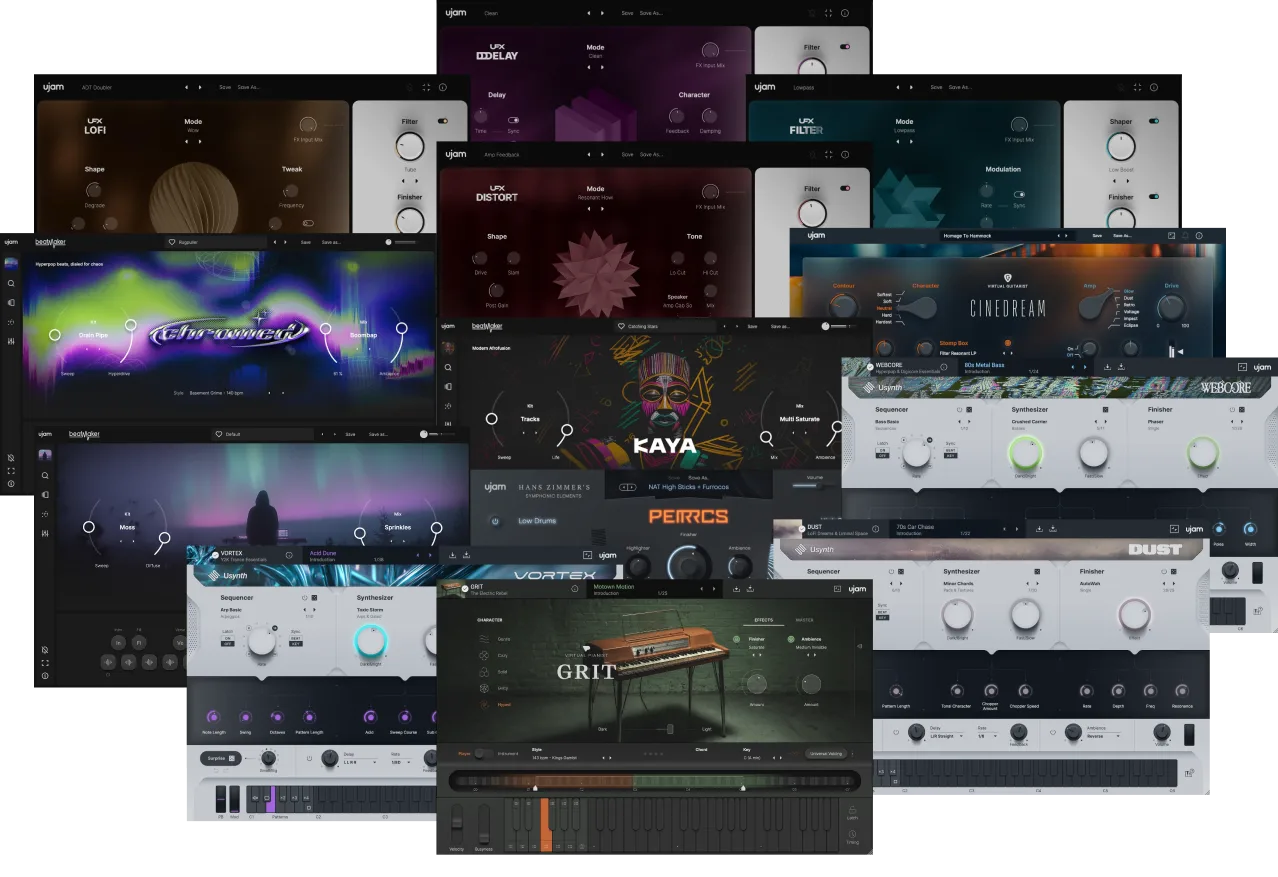The image size is (1278, 877).
Task: Click Save as... in the beatMaker Chromed header
Action: coord(331,242)
